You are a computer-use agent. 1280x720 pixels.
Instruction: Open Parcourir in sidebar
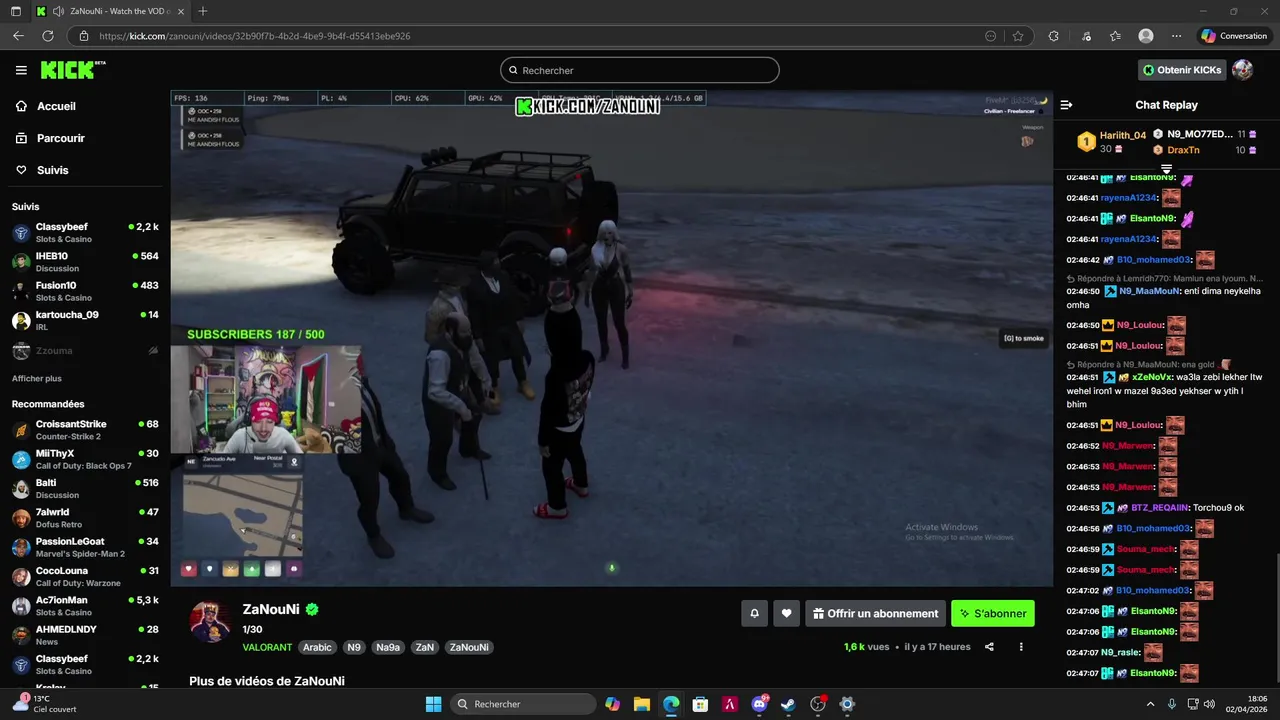[60, 138]
